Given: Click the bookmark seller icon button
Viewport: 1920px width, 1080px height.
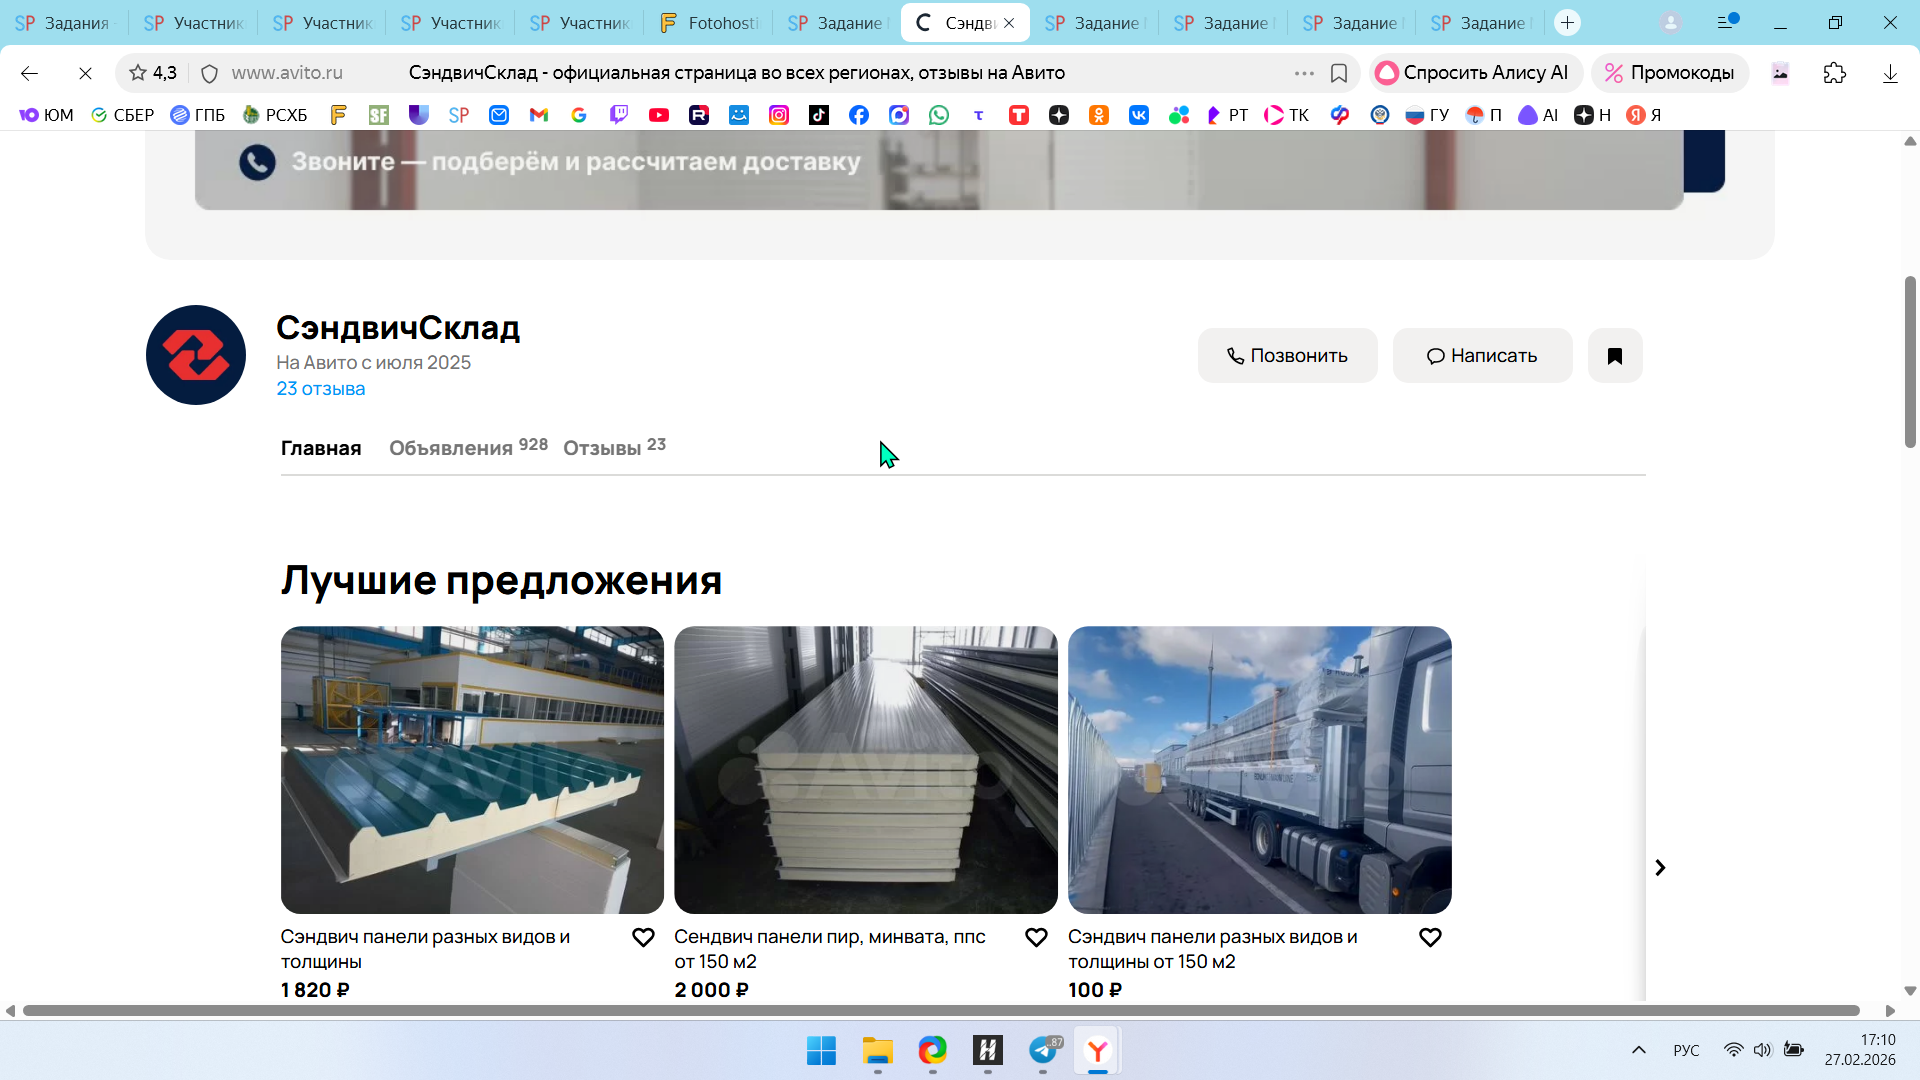Looking at the screenshot, I should [1614, 356].
